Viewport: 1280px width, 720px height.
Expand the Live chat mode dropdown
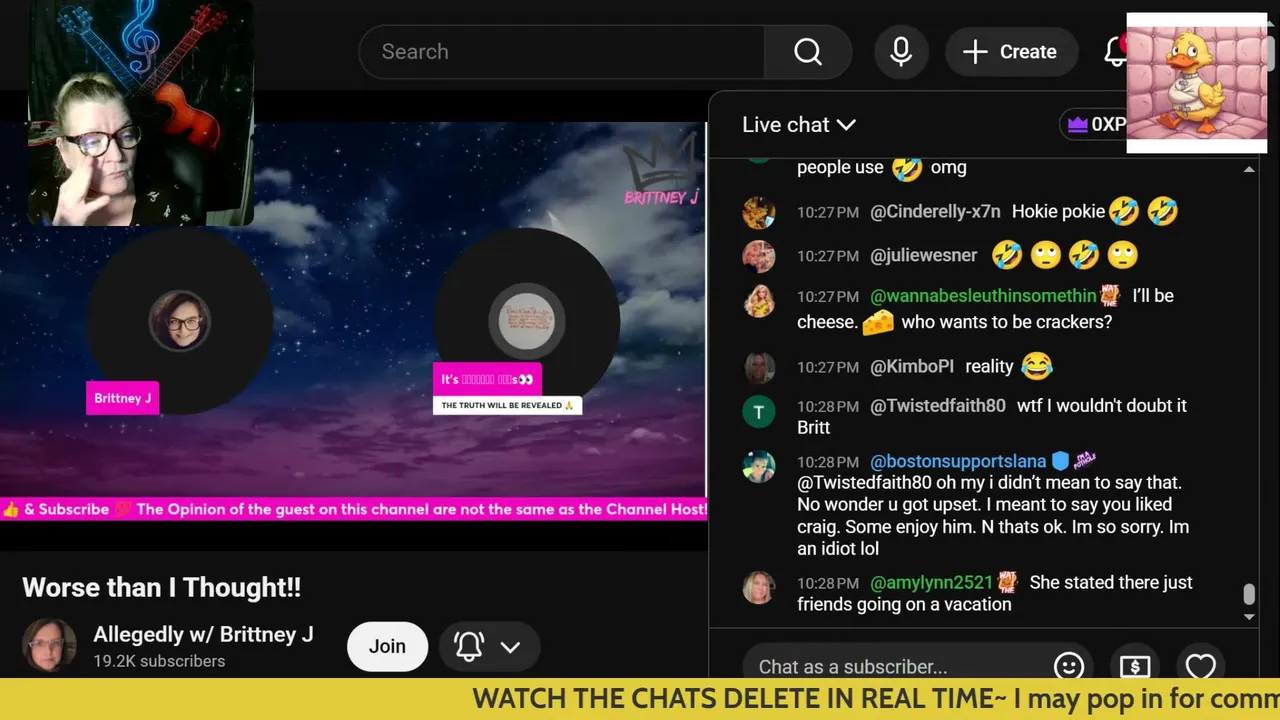tap(799, 125)
